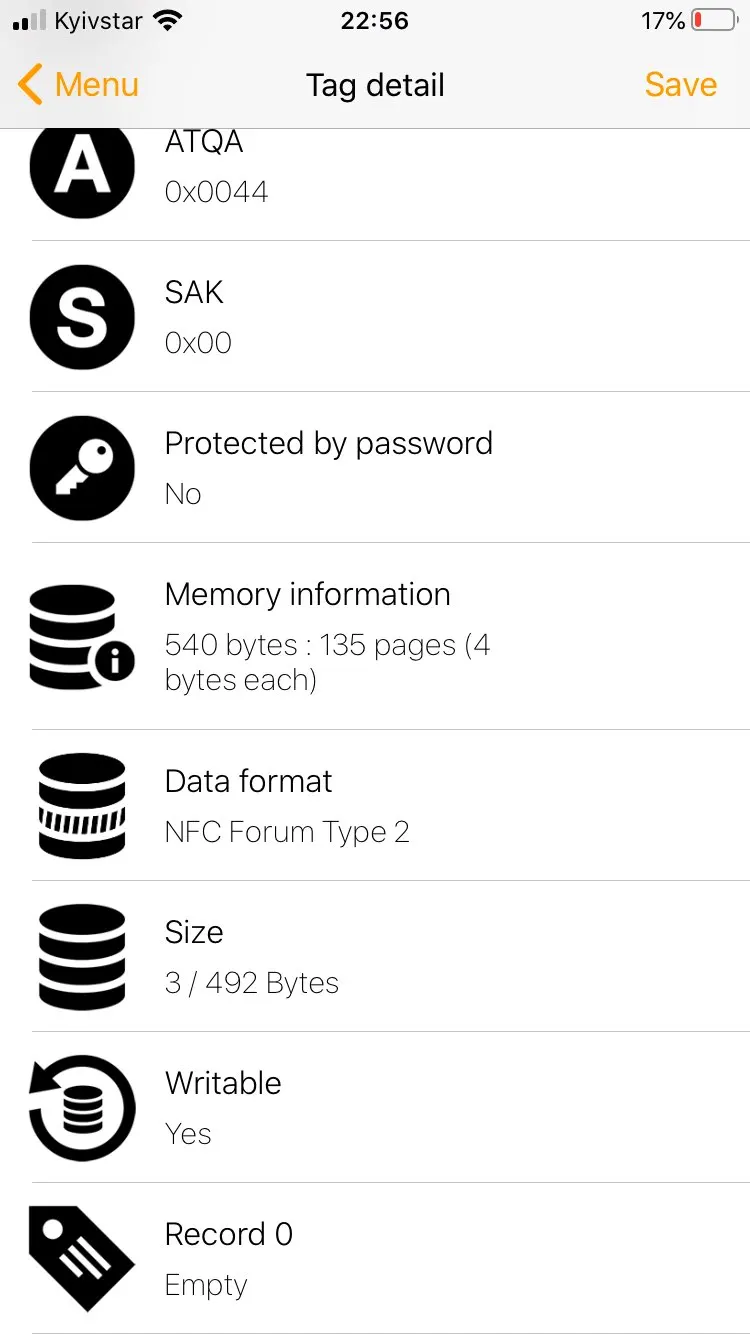Select the ATQA 0x0044 value
The height and width of the screenshot is (1334, 750).
click(x=216, y=191)
